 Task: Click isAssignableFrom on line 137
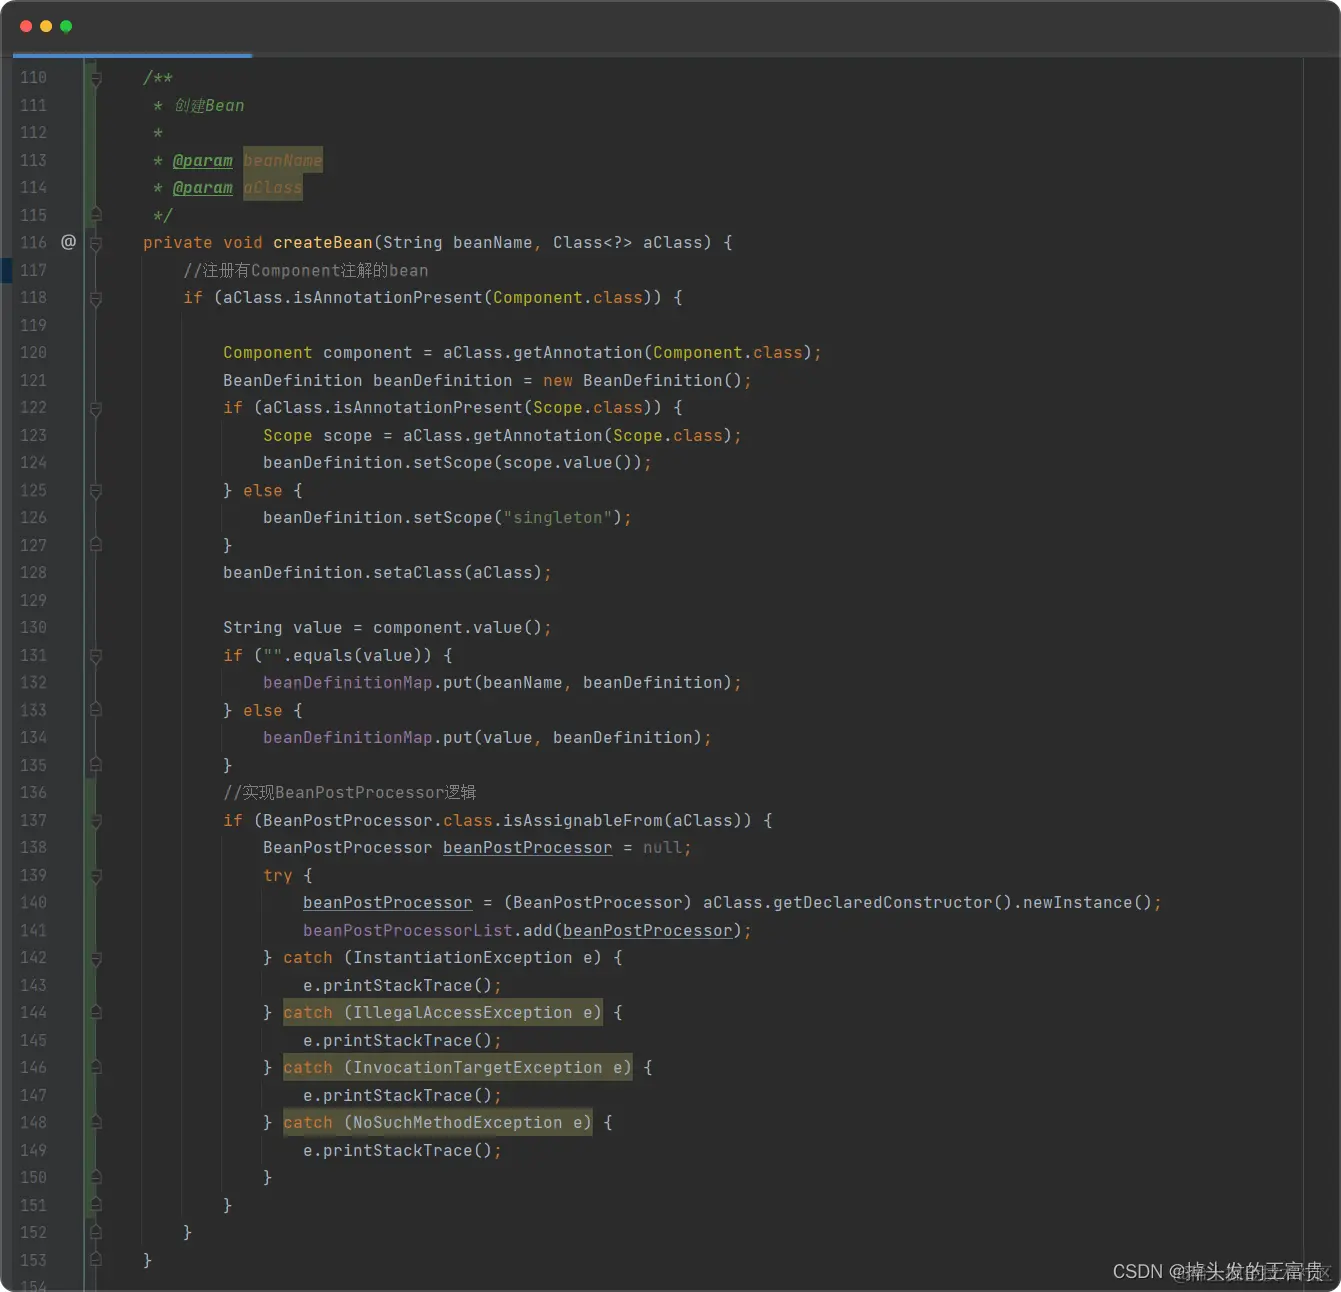pos(583,821)
